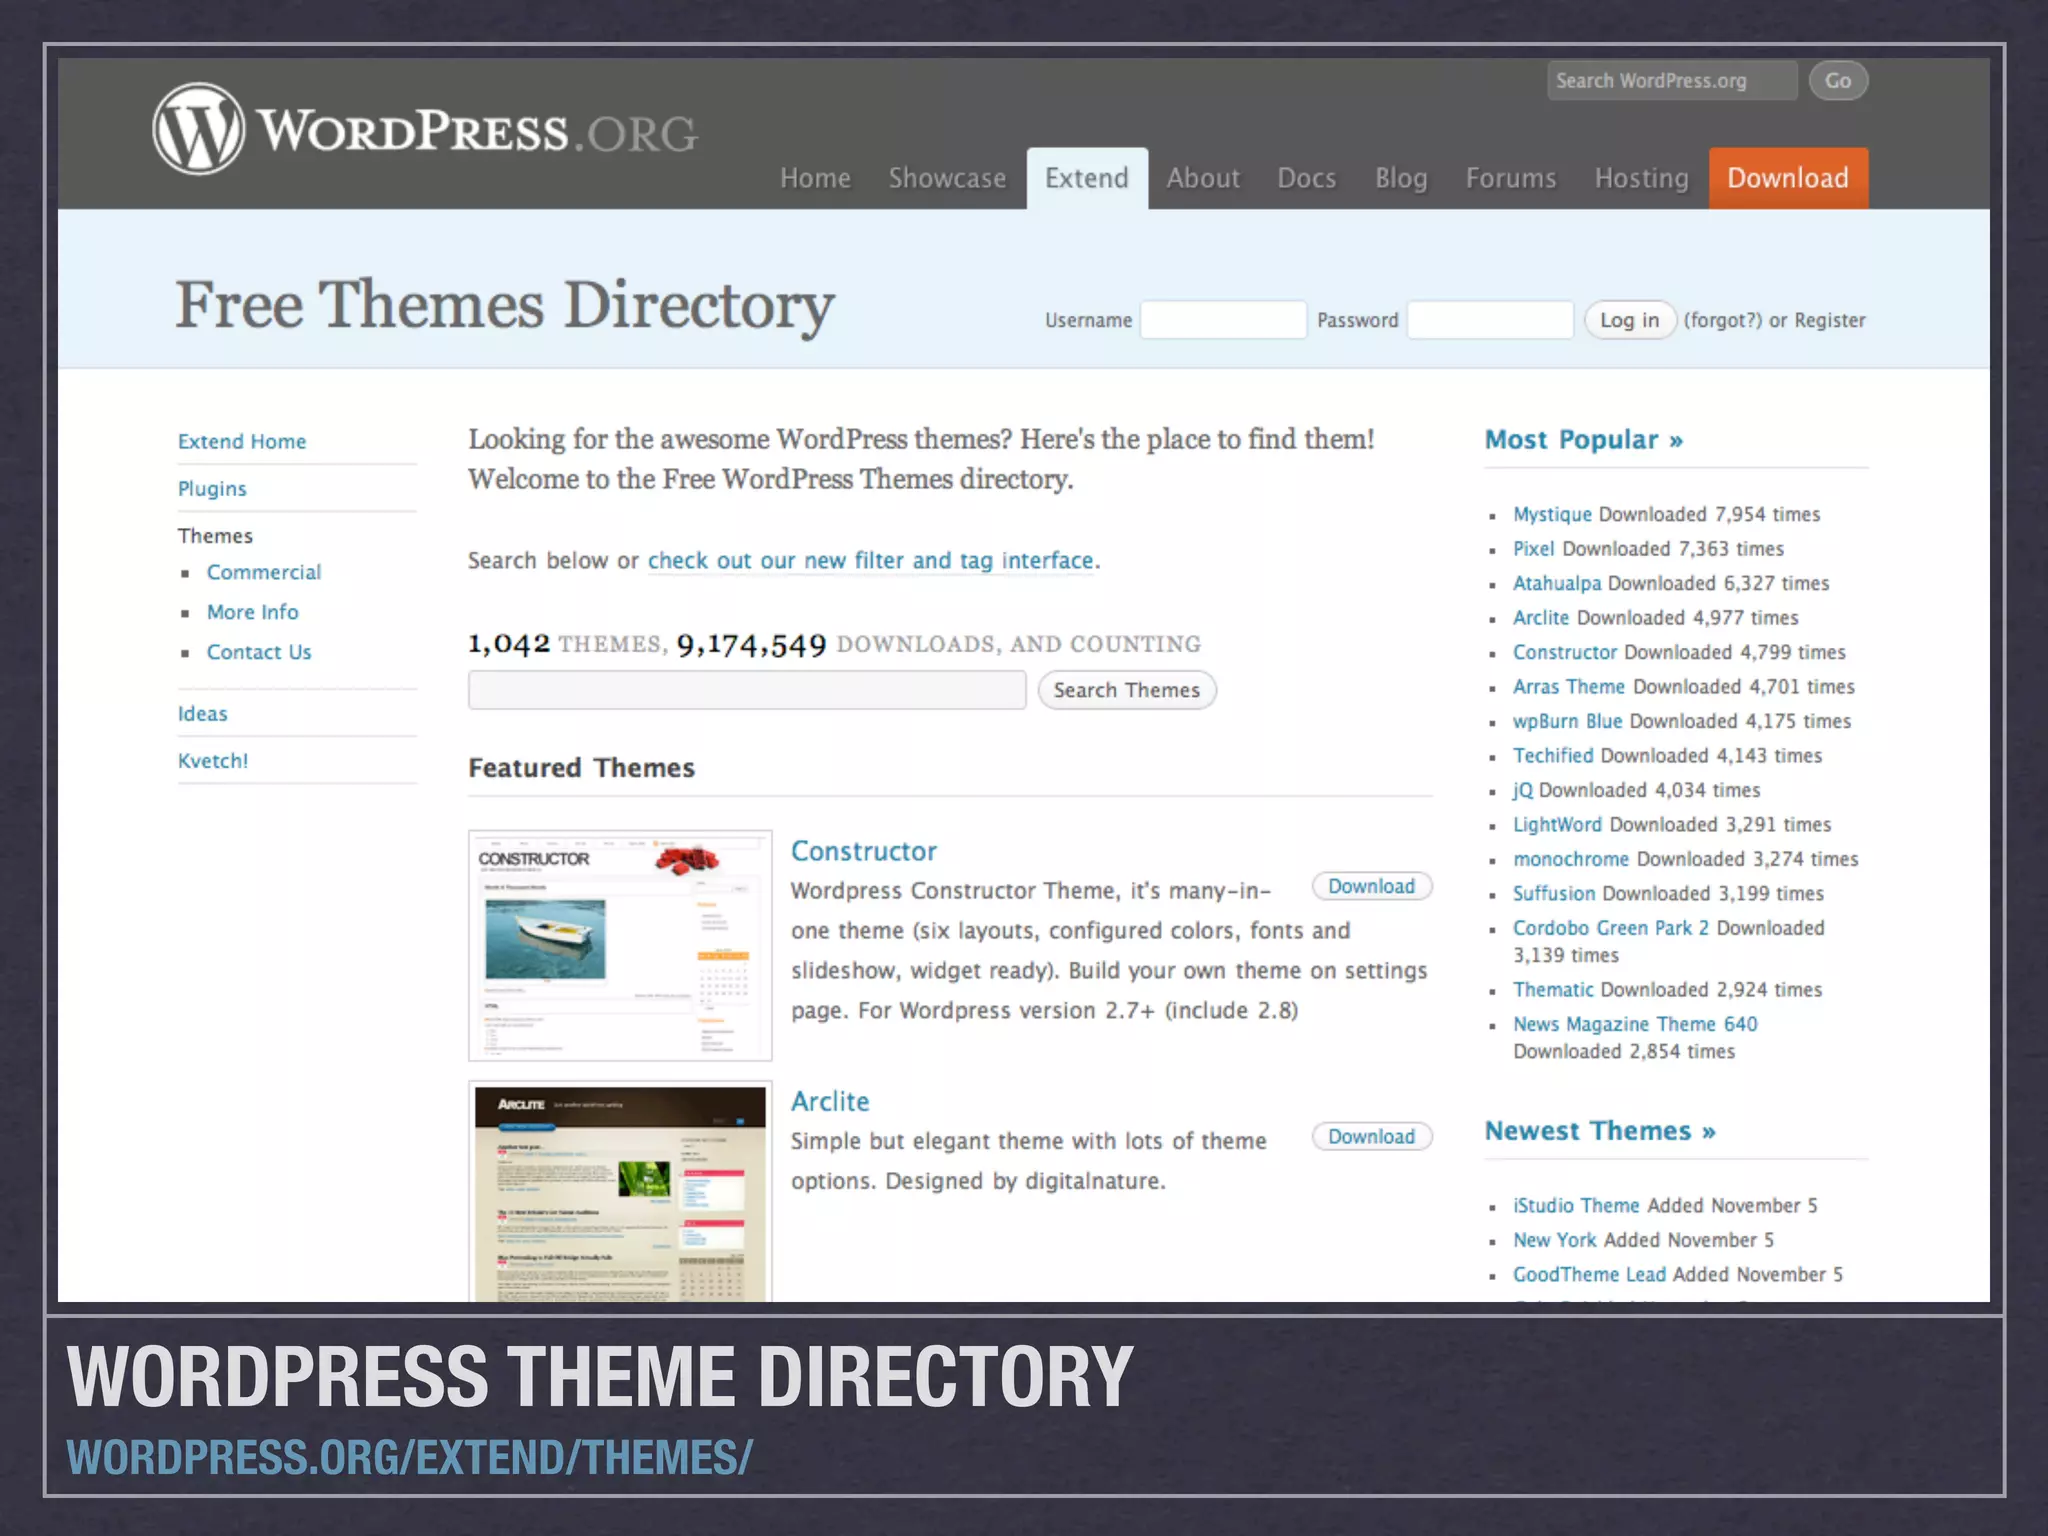
Task: Open the Arclite theme thumbnail
Action: [x=620, y=1192]
